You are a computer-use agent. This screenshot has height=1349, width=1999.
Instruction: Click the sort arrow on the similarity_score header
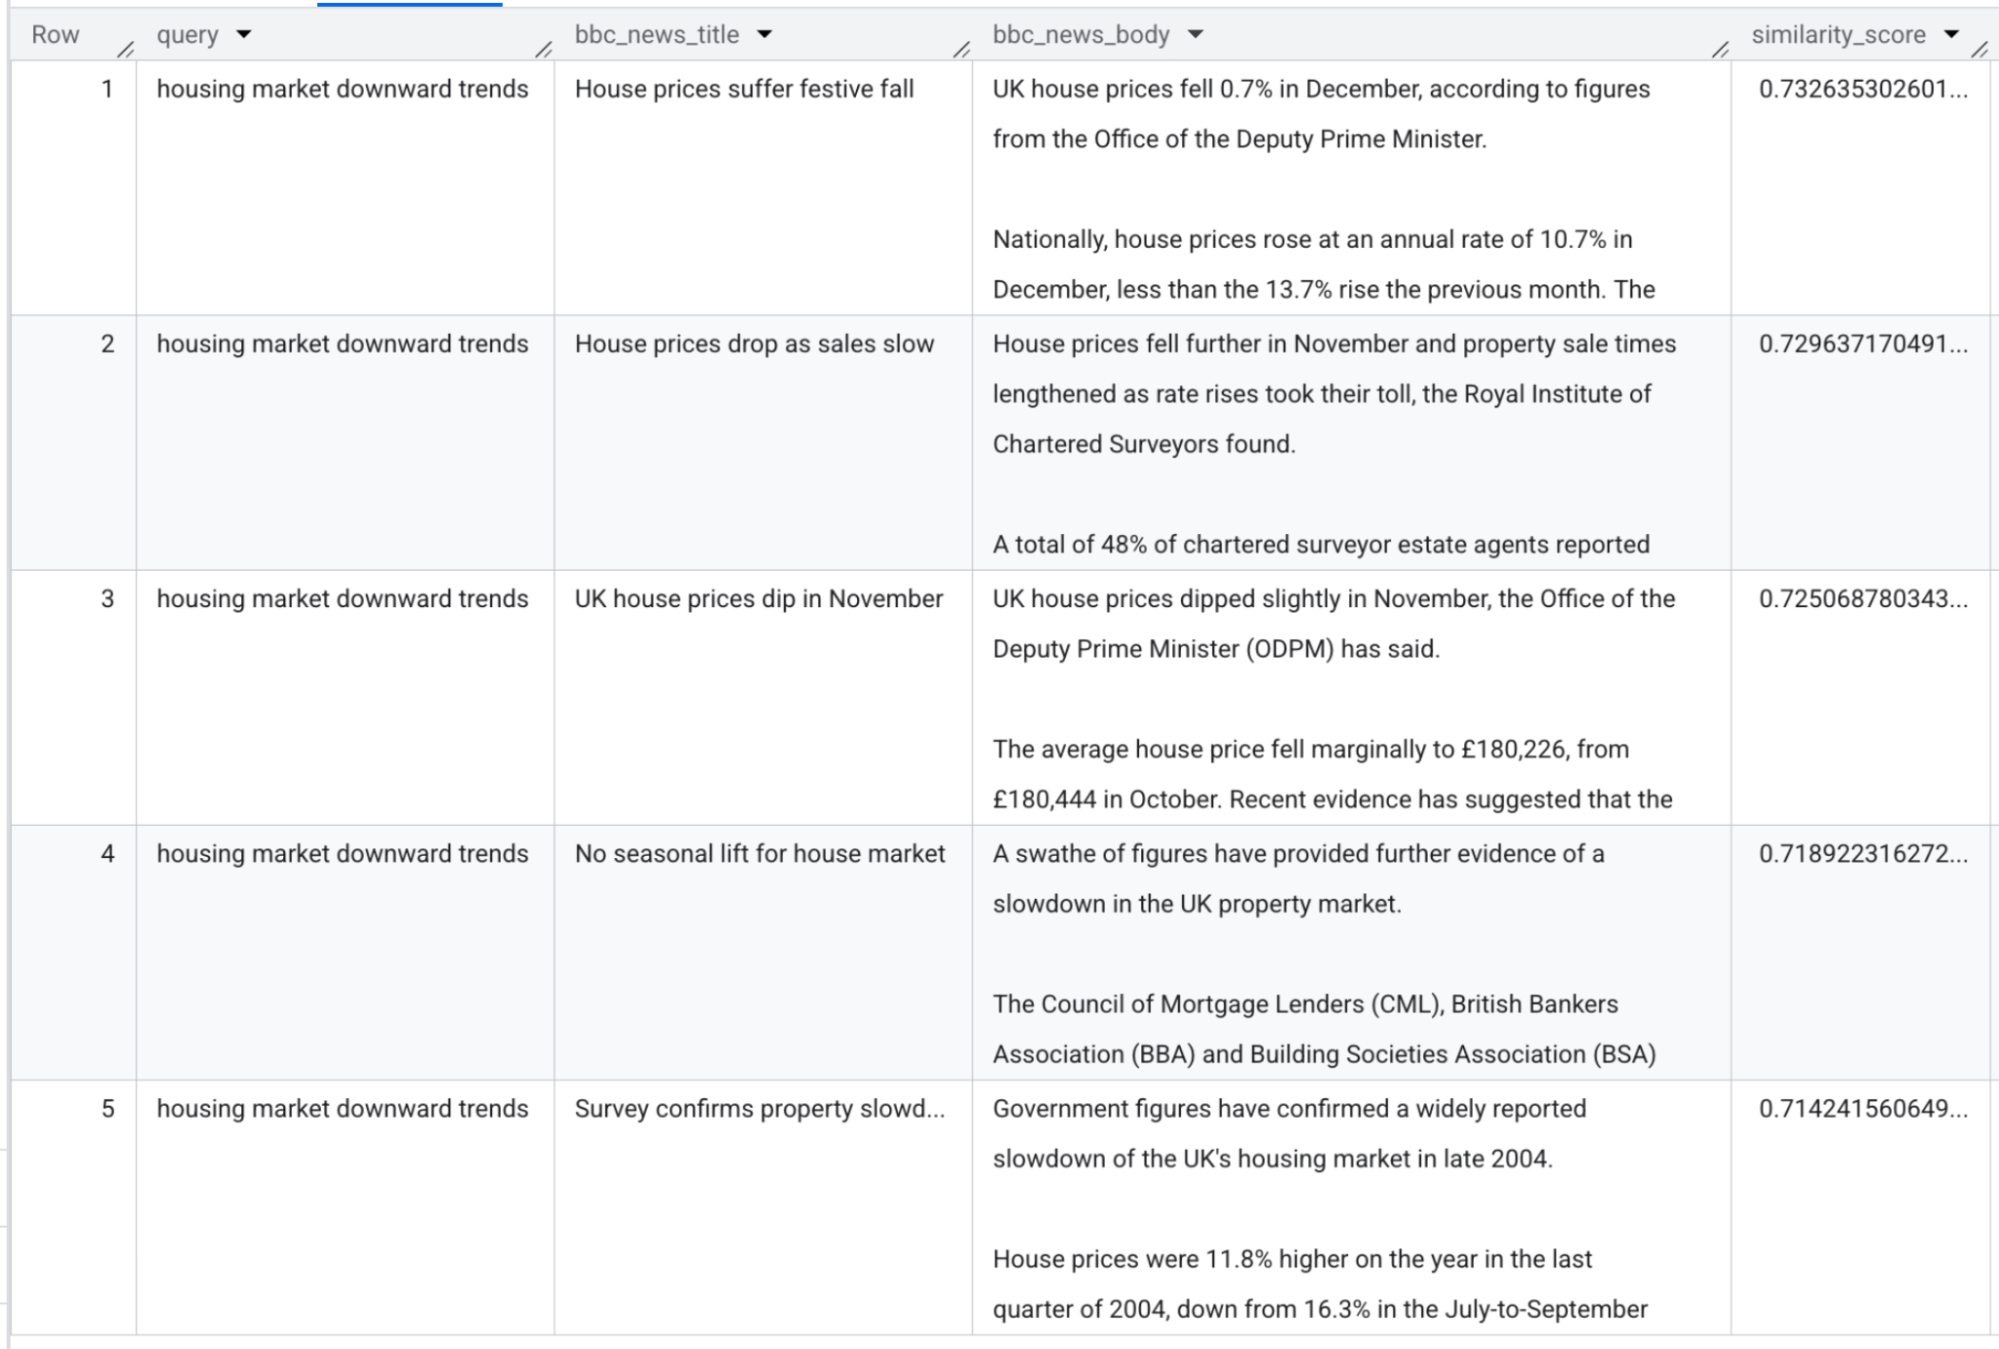[x=1951, y=35]
